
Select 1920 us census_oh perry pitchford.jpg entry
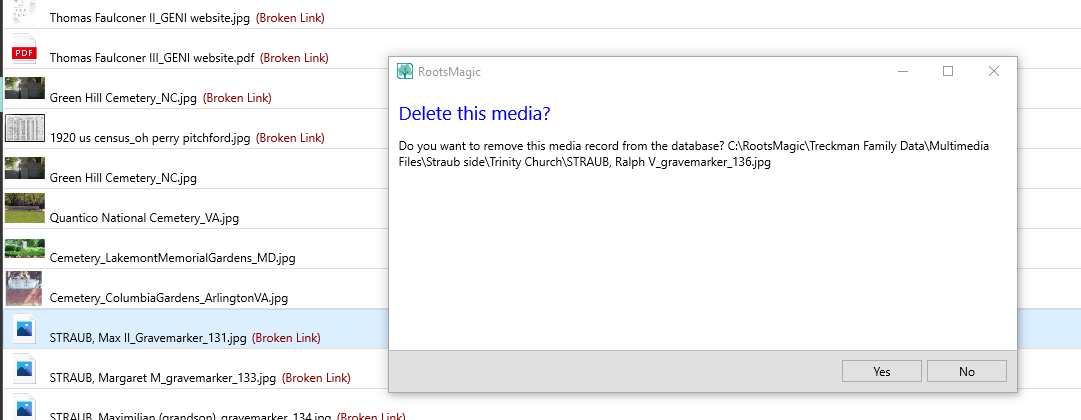pyautogui.click(x=149, y=138)
